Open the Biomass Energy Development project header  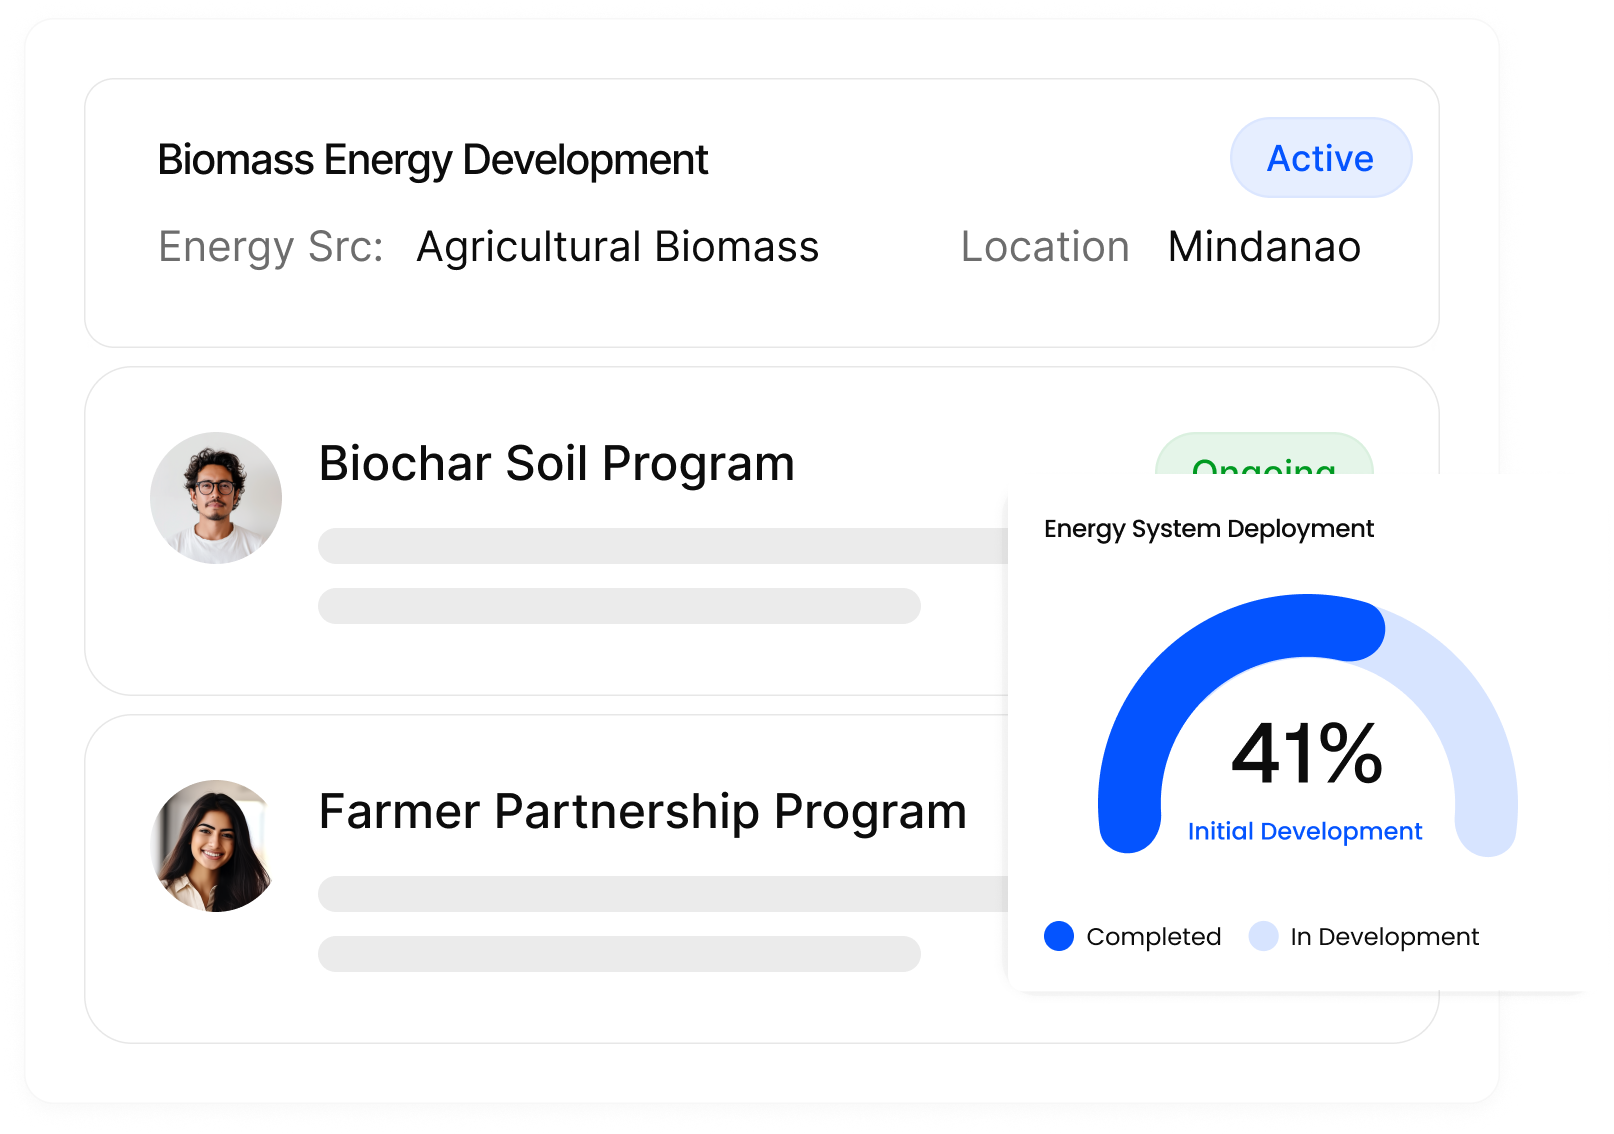click(432, 158)
